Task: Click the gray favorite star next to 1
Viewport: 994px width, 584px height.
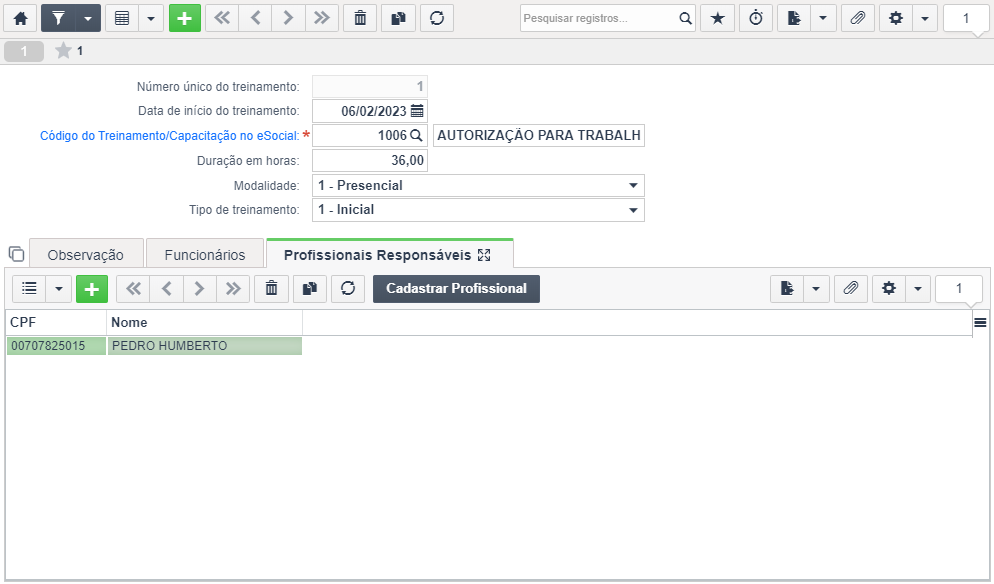Action: 63,51
